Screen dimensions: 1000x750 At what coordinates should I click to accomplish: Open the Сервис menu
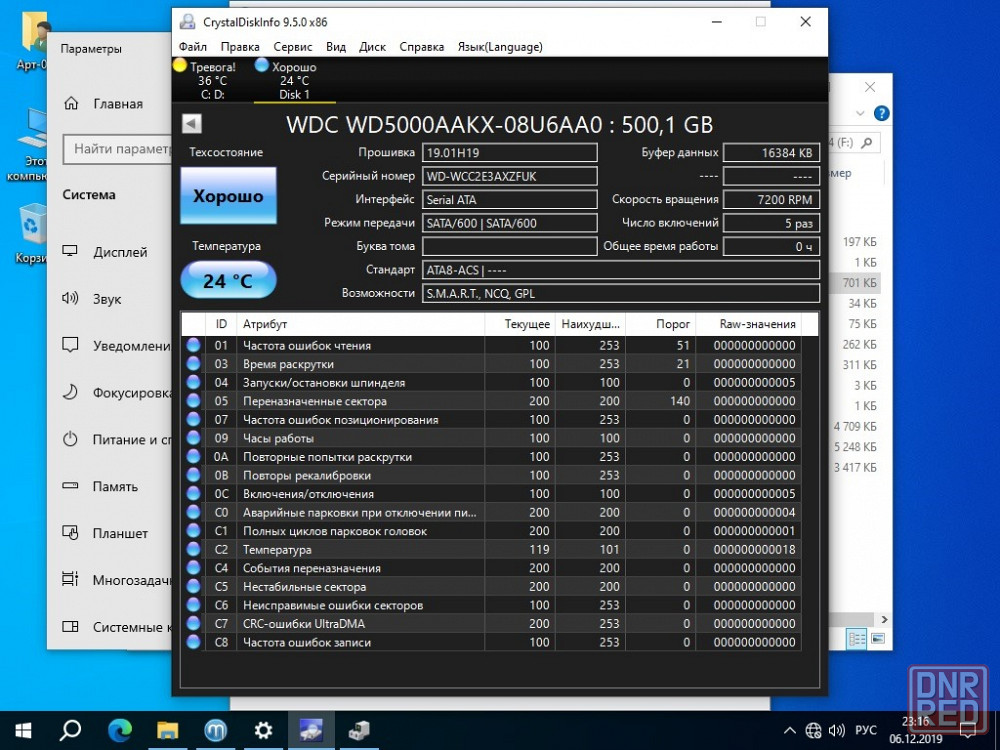point(293,47)
